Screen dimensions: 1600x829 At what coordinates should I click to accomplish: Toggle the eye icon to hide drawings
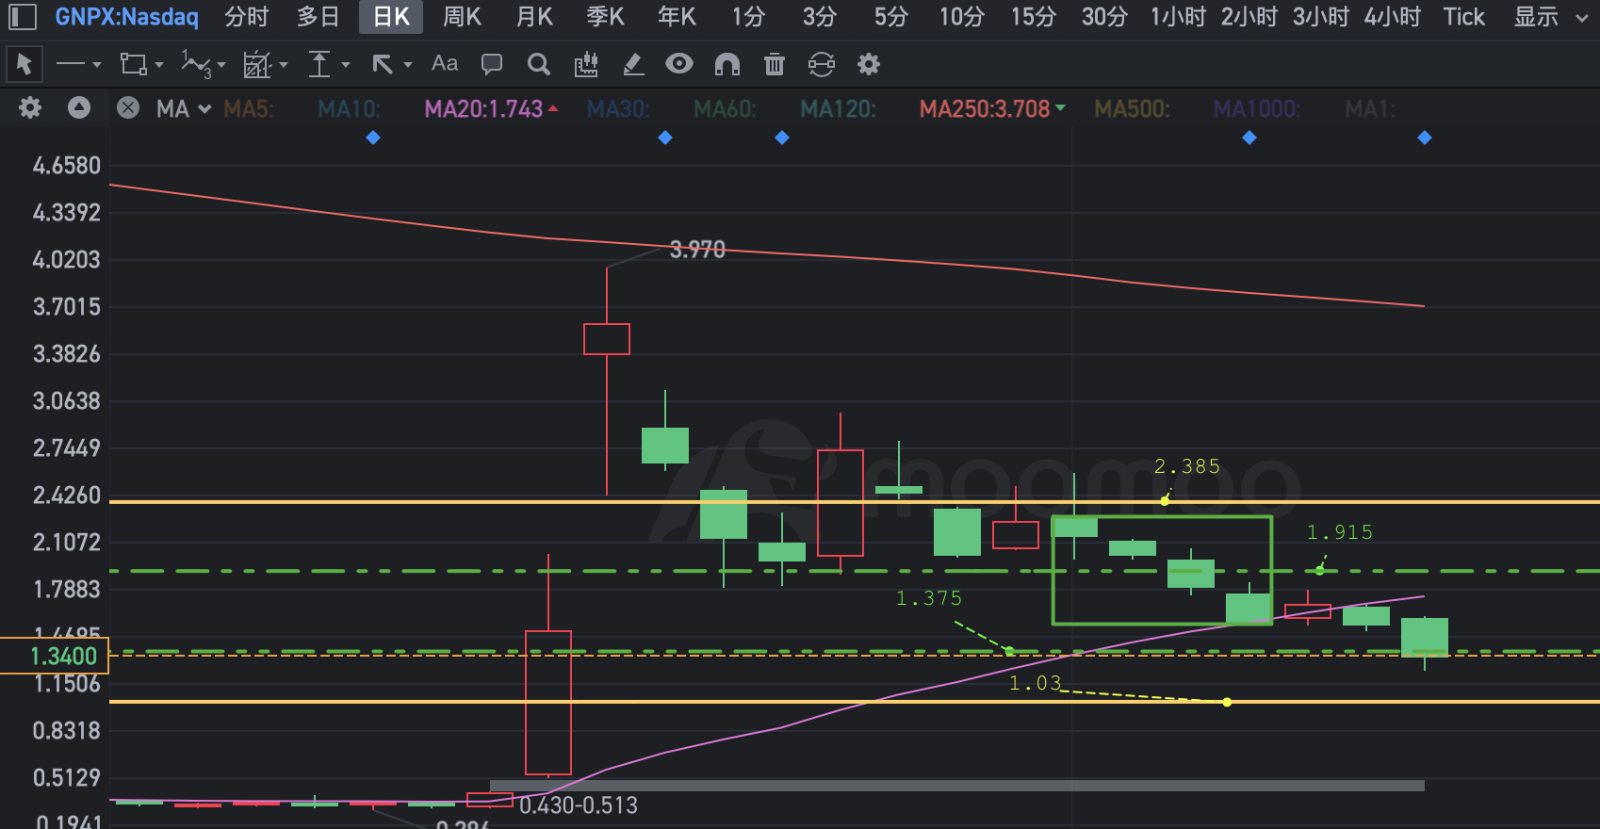(679, 64)
